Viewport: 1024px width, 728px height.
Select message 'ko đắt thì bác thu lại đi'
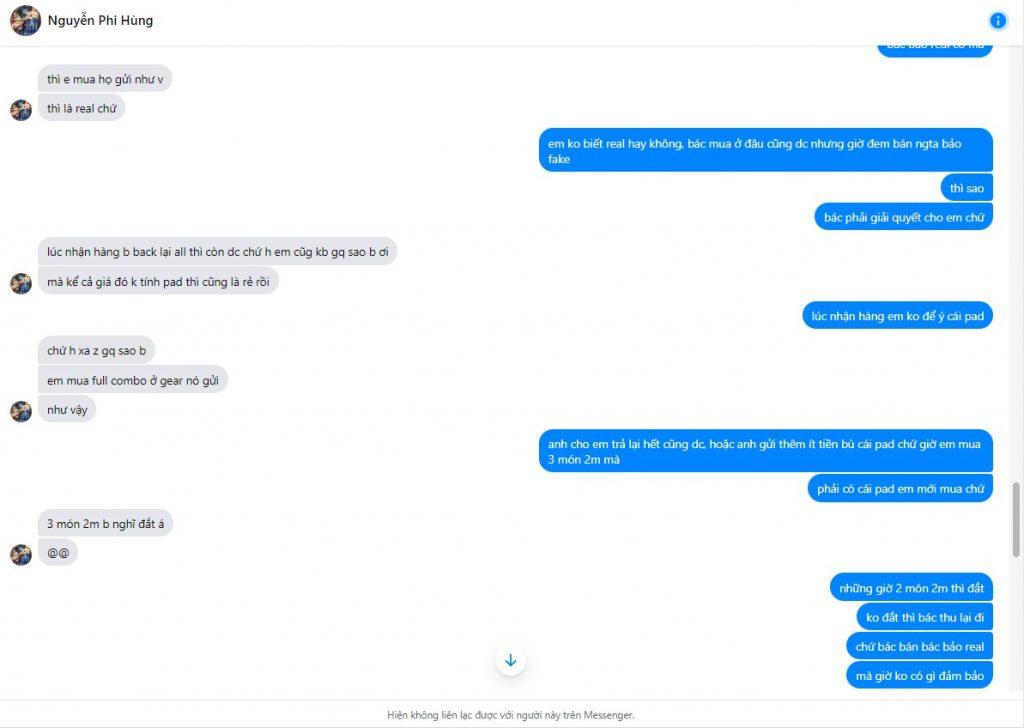pyautogui.click(x=925, y=617)
